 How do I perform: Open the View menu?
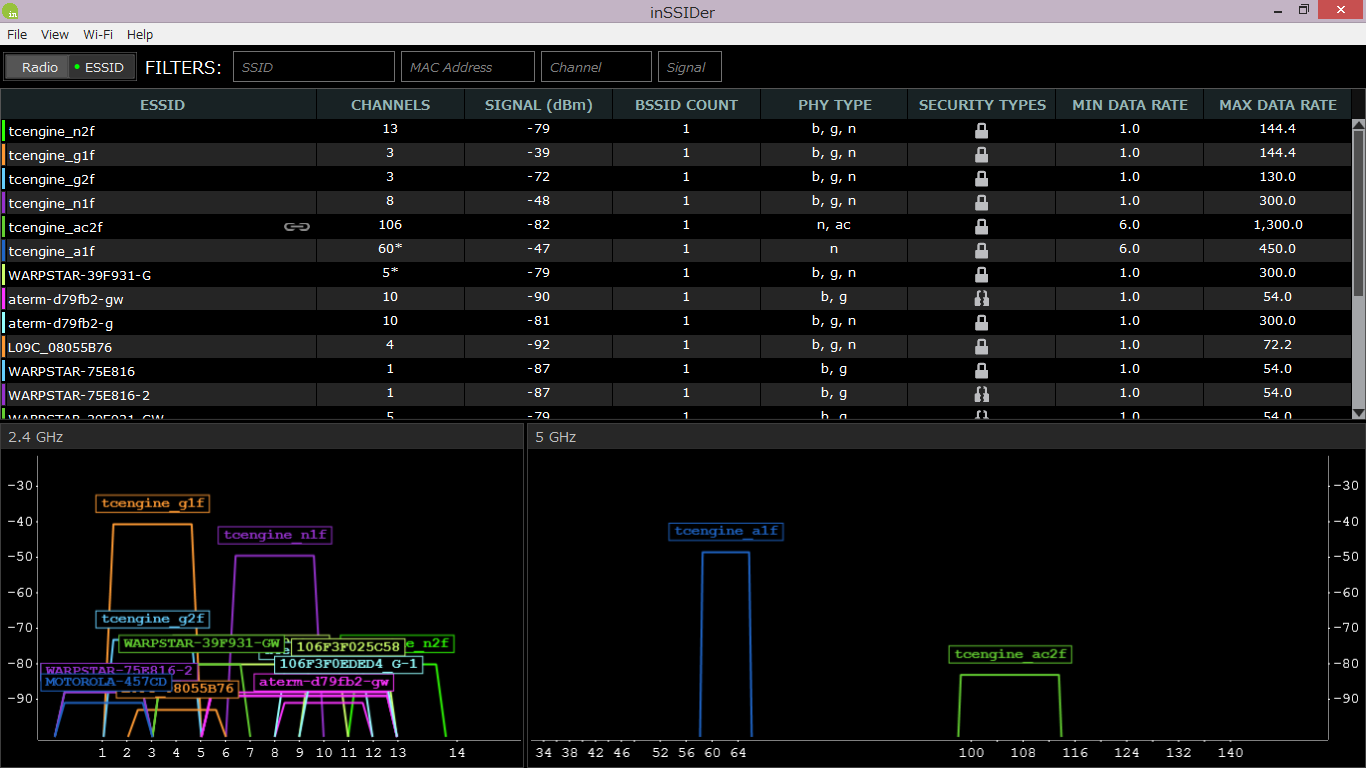click(55, 34)
